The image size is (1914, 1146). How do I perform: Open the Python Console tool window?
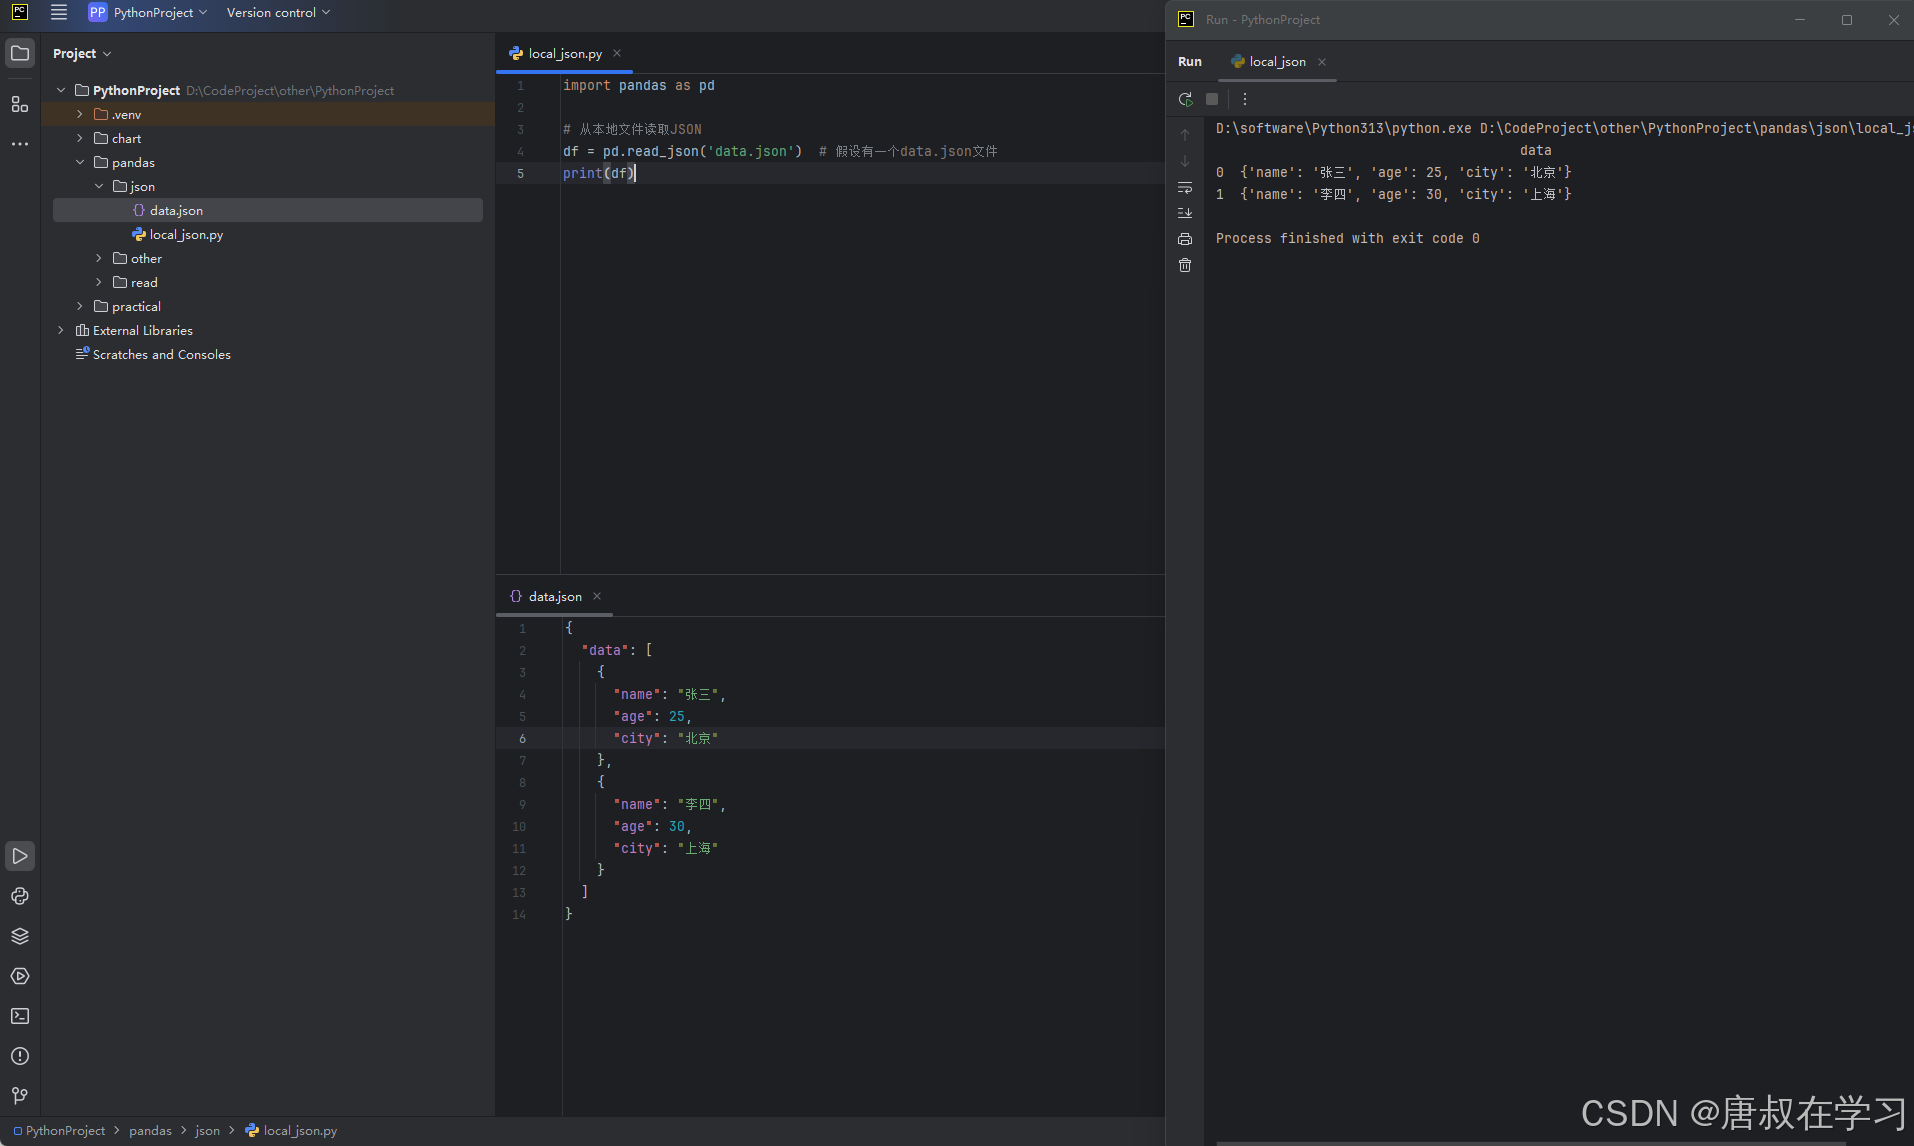[20, 896]
